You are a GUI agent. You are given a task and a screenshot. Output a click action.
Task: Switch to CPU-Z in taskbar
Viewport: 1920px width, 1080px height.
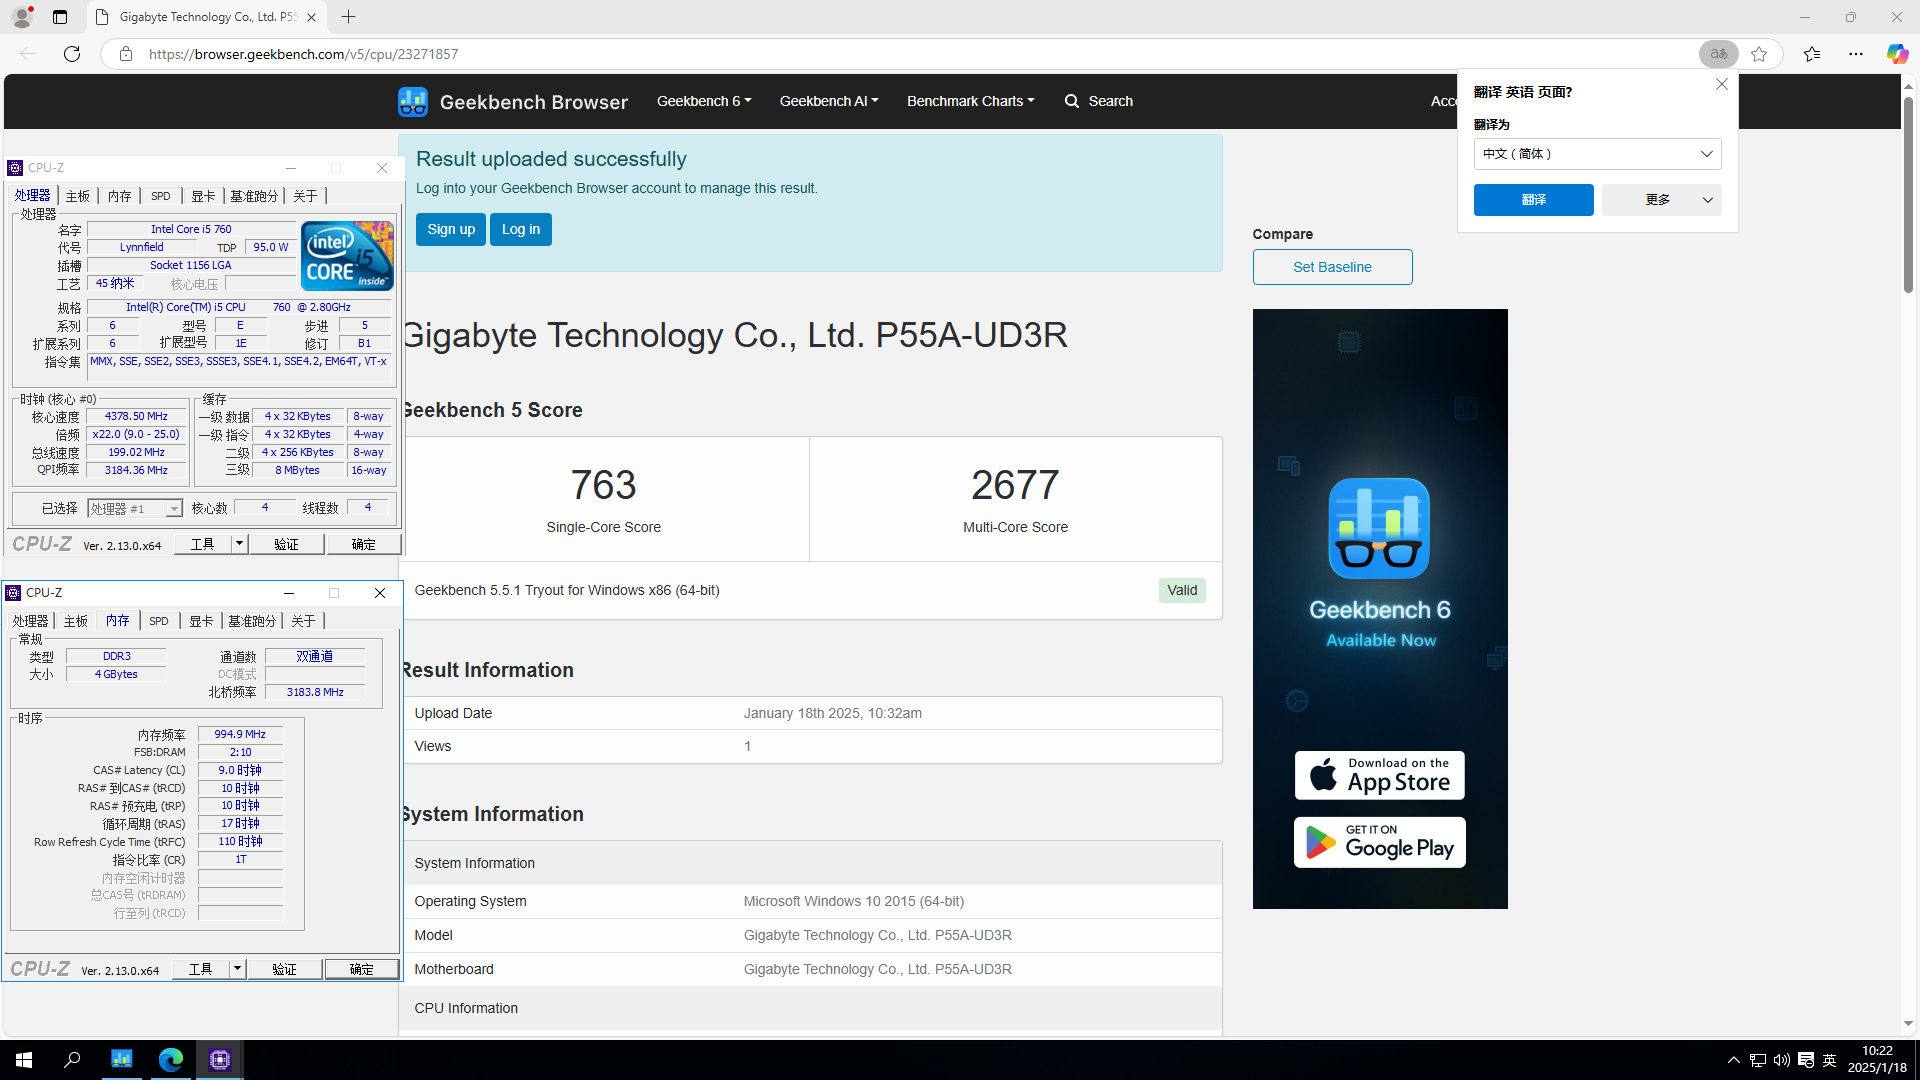pos(220,1060)
